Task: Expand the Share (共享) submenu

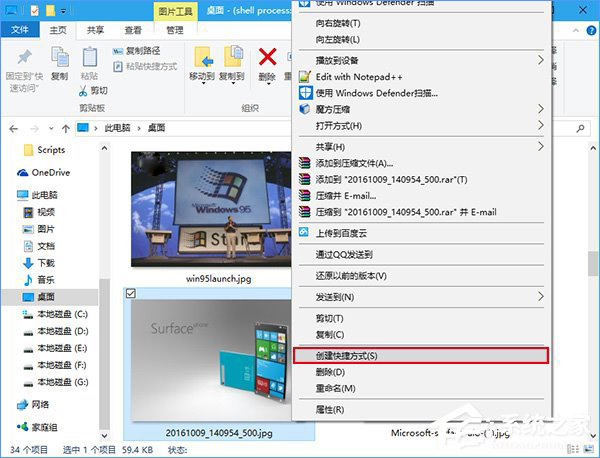Action: click(421, 147)
